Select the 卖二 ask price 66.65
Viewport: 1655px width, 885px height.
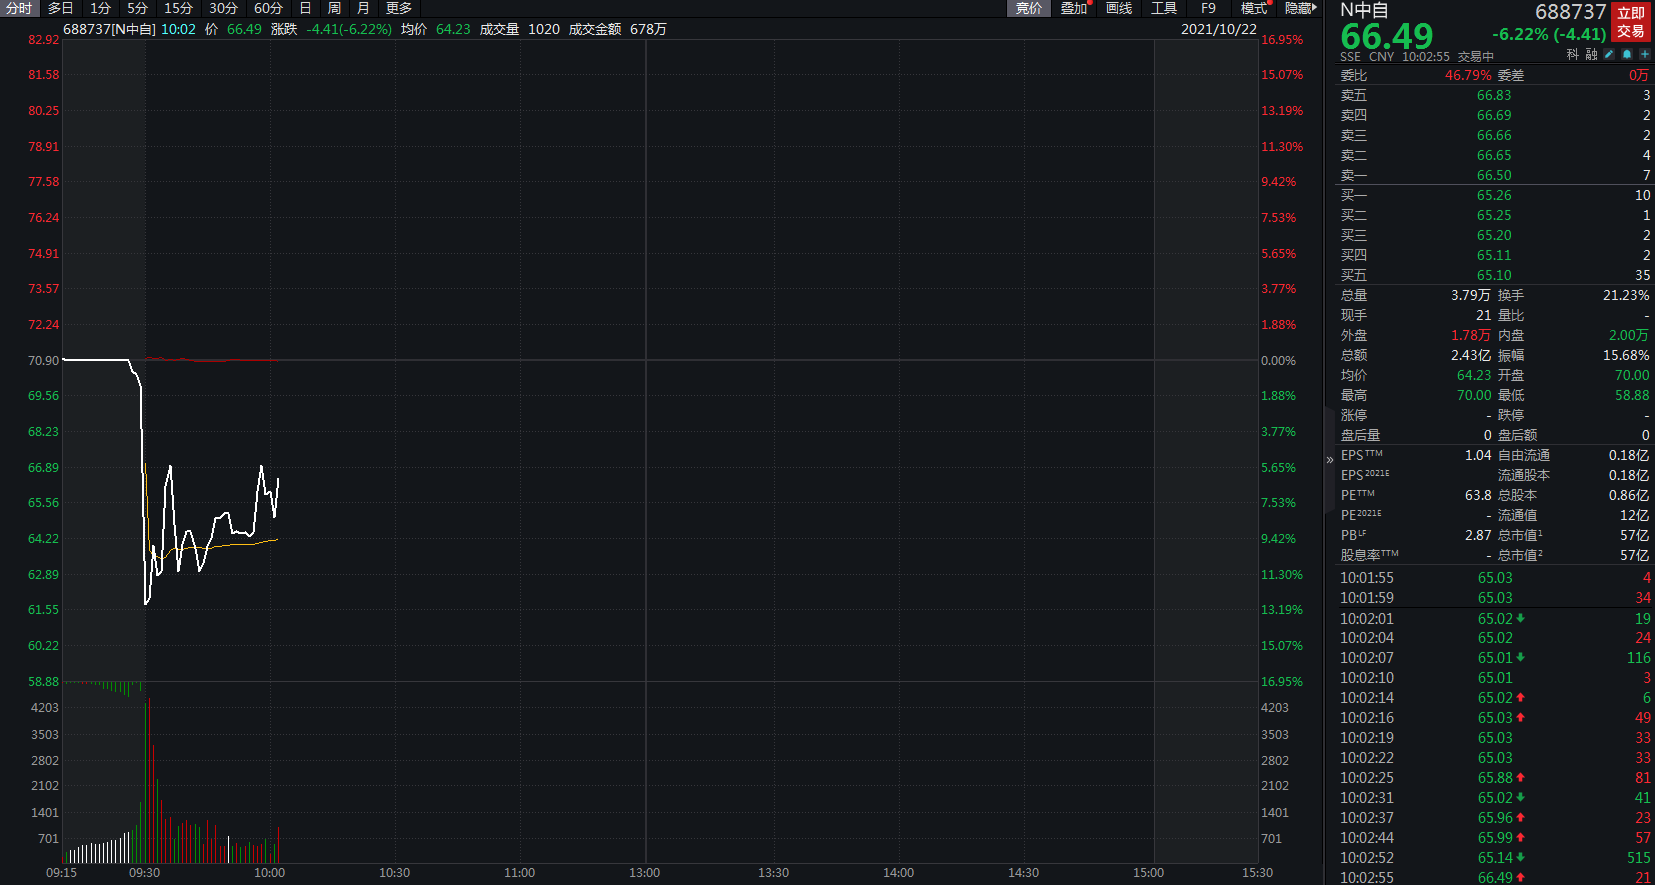click(1494, 155)
